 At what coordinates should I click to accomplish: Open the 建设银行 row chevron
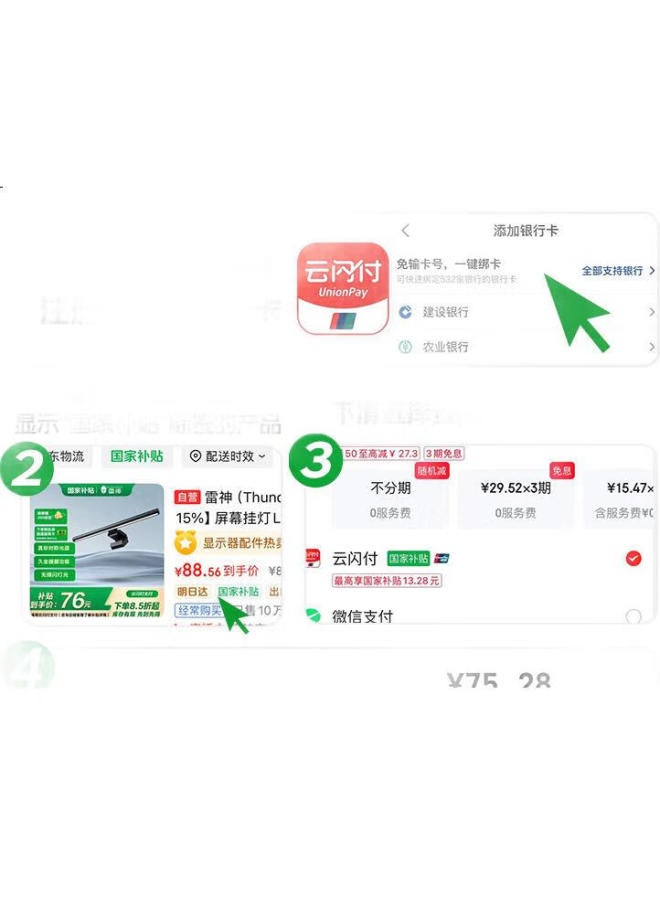click(x=651, y=312)
